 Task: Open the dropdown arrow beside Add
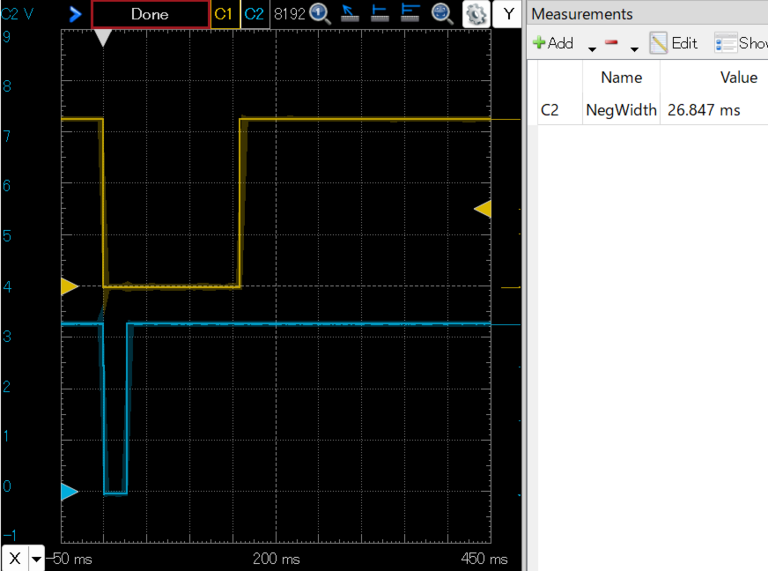[591, 48]
